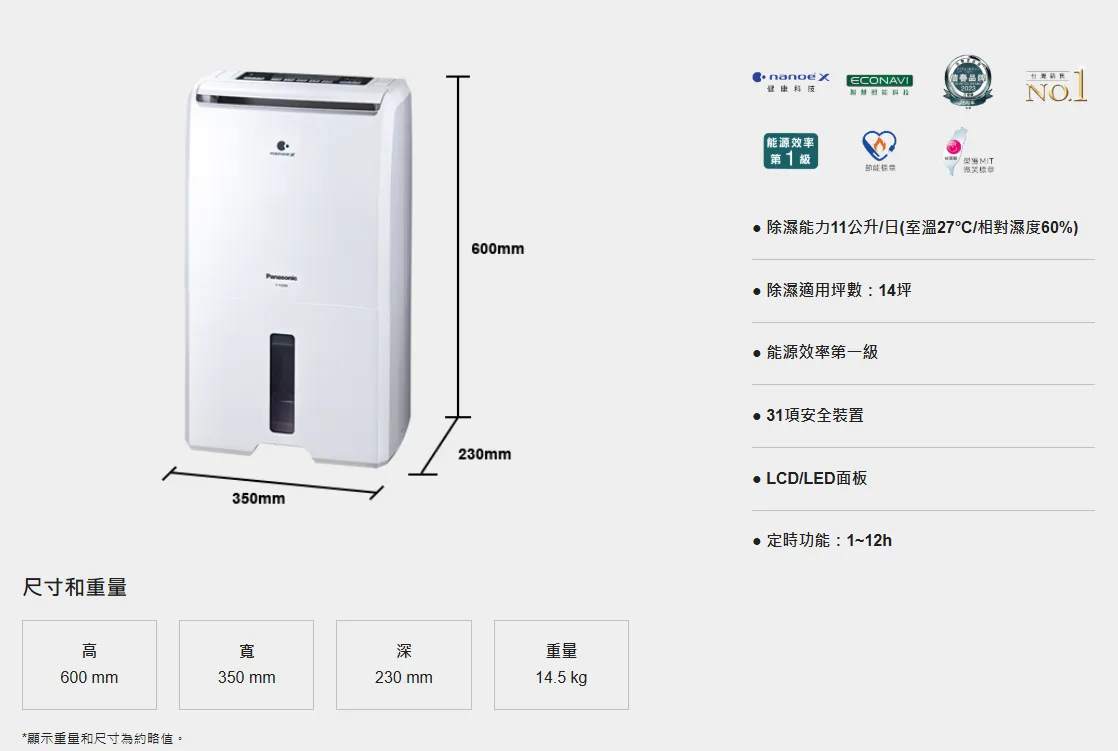Select the 深 230 mm dimension box
The image size is (1118, 751).
pos(404,665)
